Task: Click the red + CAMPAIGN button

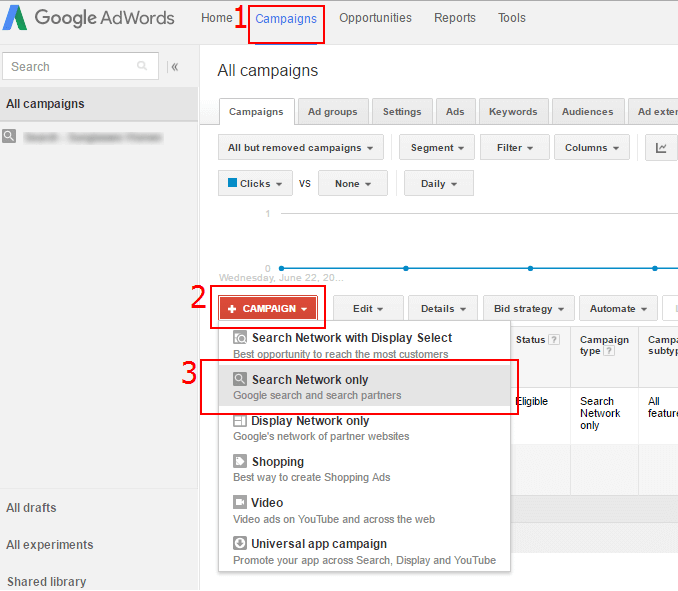Action: coord(268,308)
